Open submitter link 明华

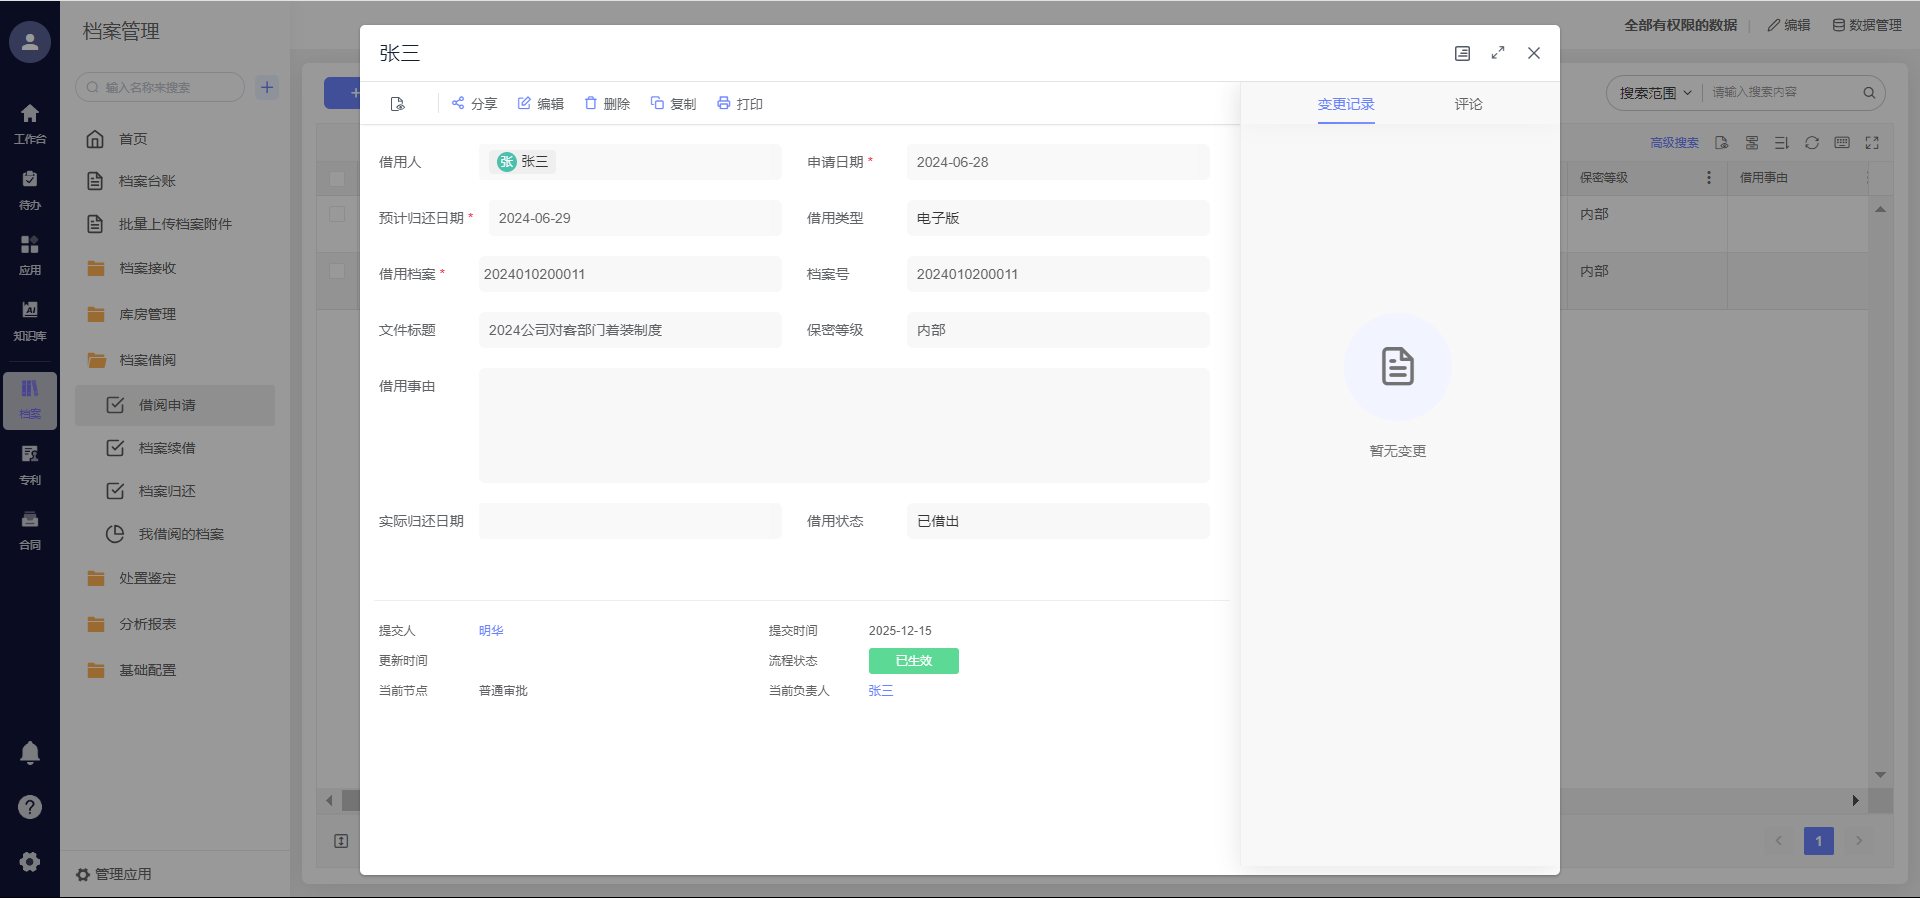pyautogui.click(x=491, y=631)
